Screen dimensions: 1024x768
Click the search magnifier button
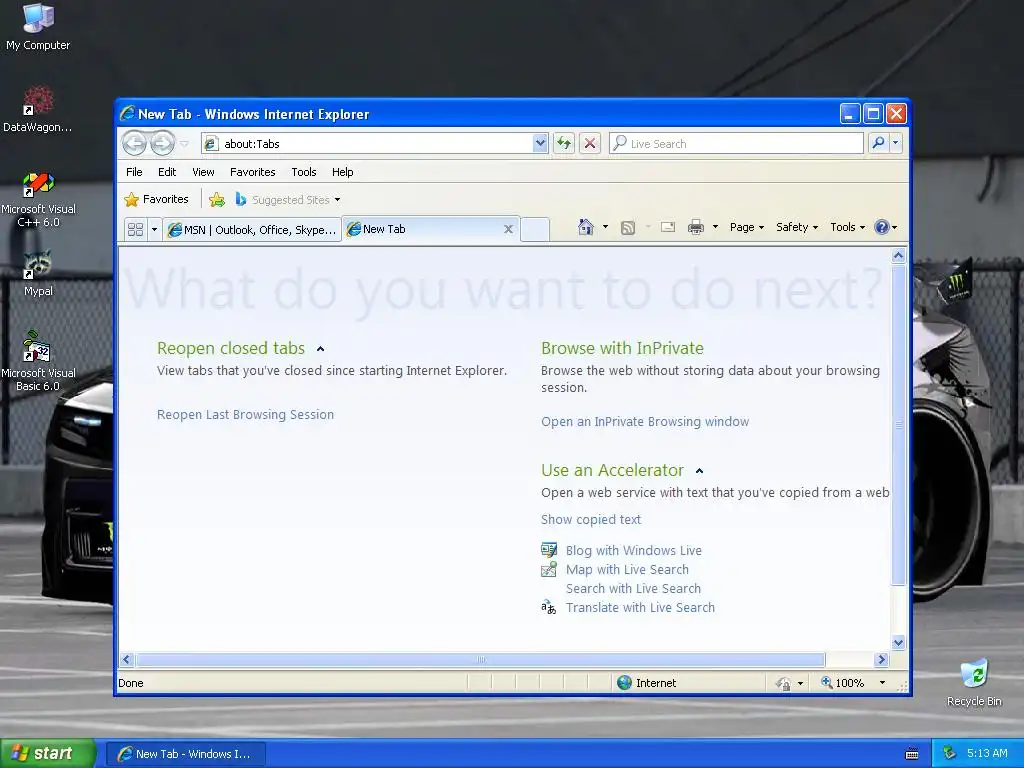point(879,143)
